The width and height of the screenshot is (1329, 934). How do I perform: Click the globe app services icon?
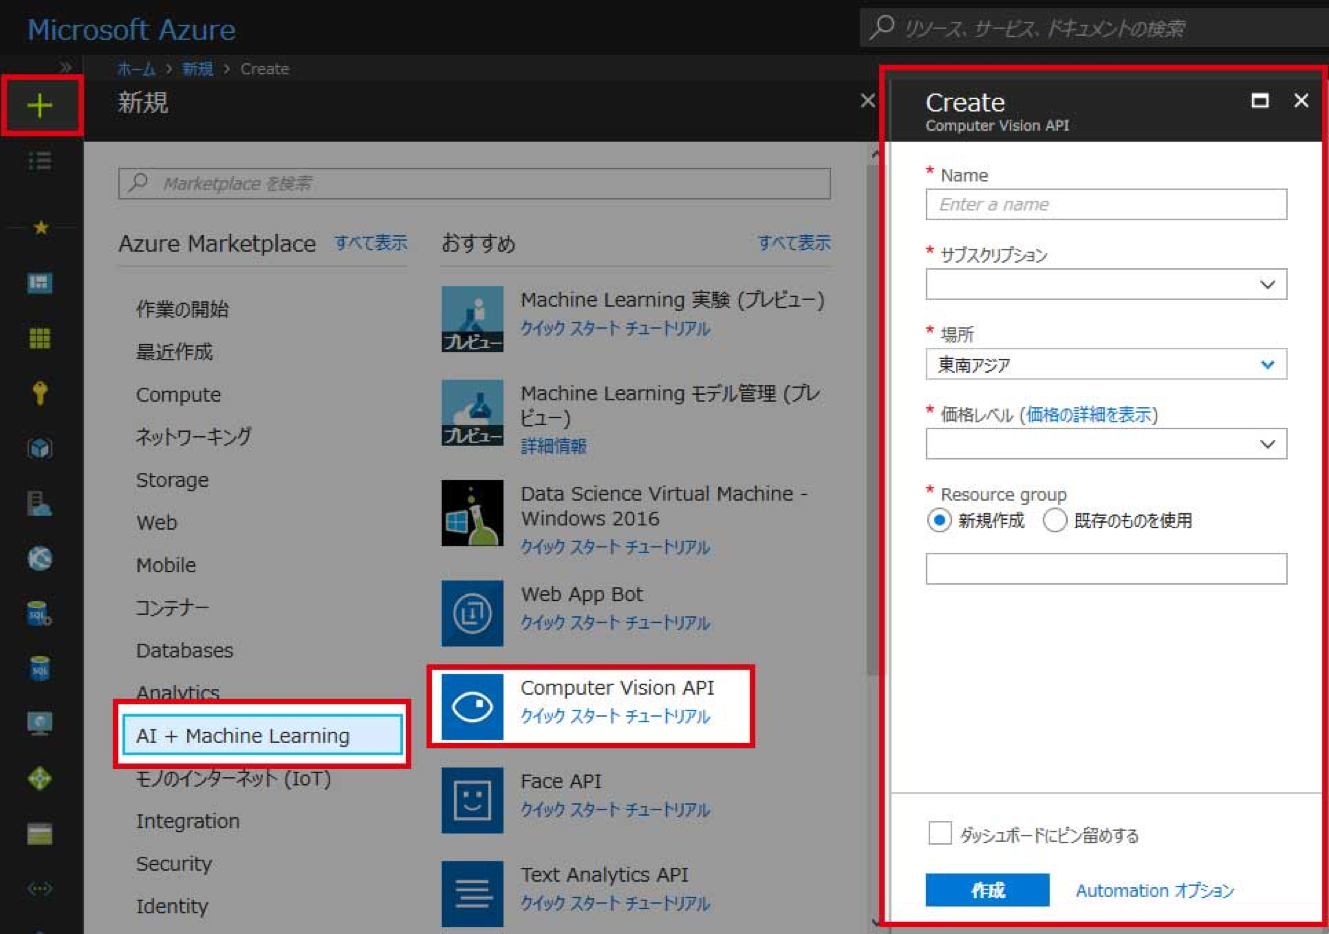tap(40, 558)
